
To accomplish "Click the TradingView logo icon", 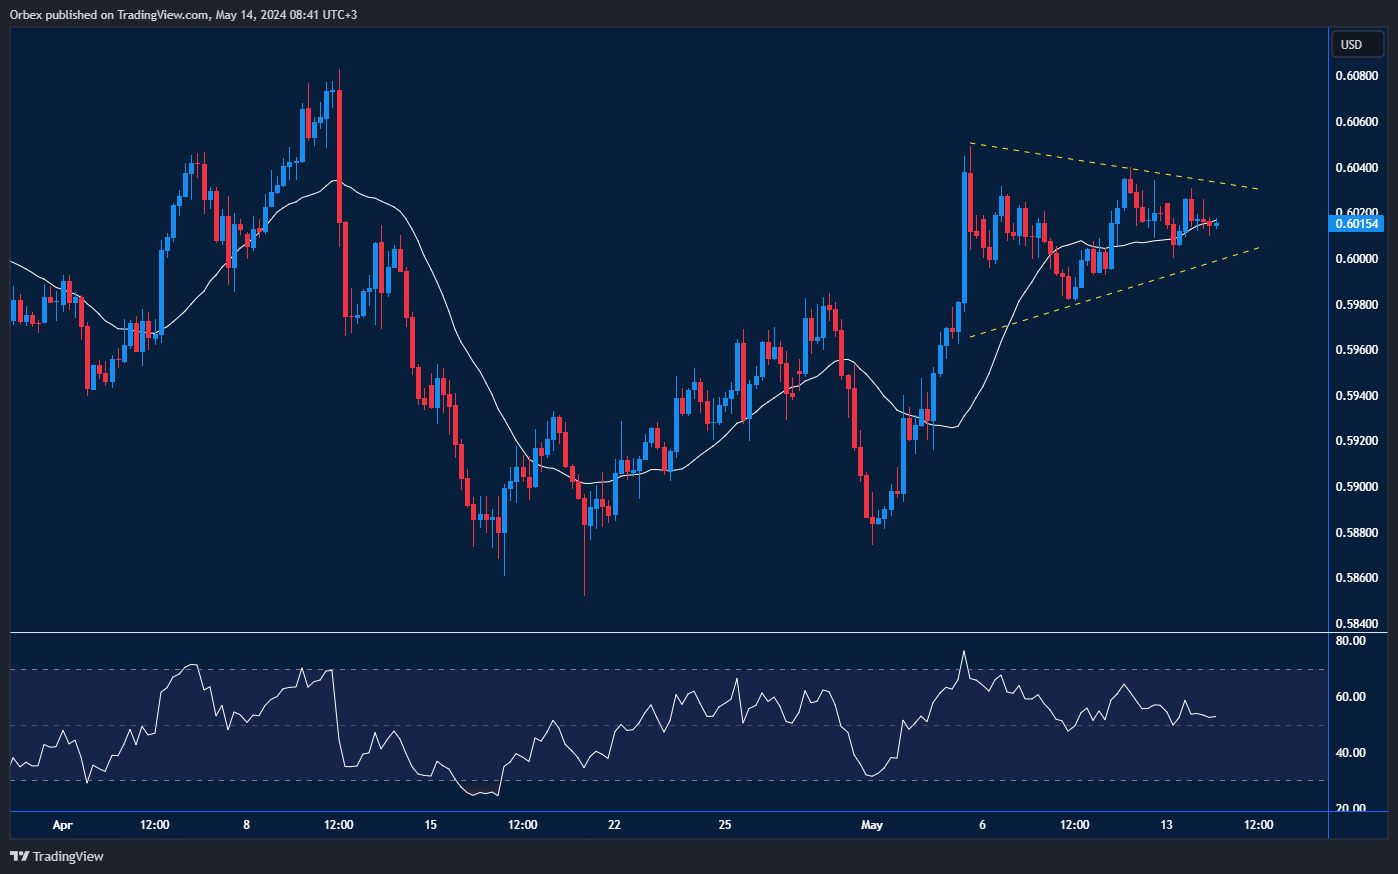I will point(19,856).
